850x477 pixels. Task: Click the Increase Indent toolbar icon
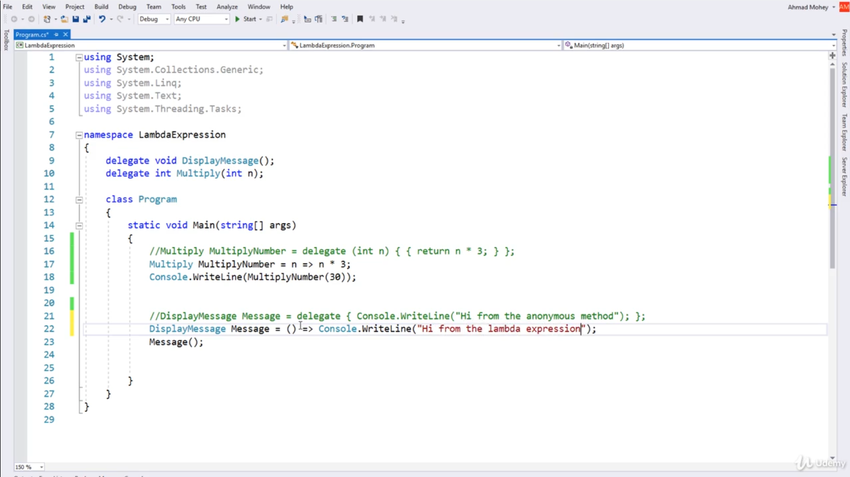[x=319, y=19]
